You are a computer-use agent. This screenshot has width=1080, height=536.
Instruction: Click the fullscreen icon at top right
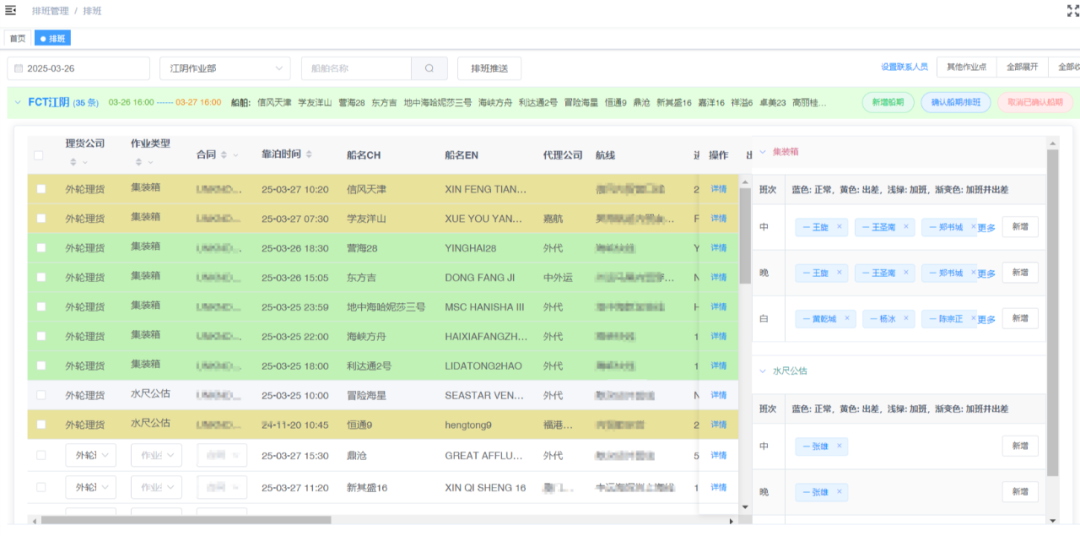click(x=1072, y=10)
